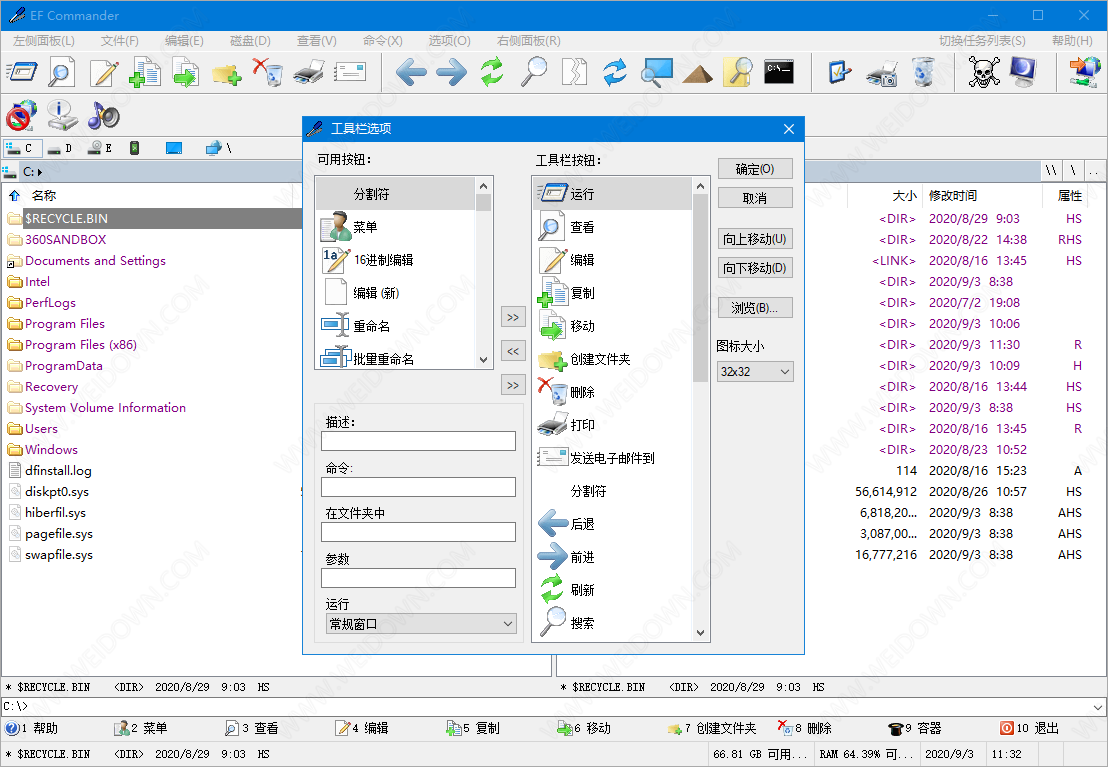Select Hex Edit (16进制编辑) in available buttons
The width and height of the screenshot is (1108, 767).
(396, 260)
